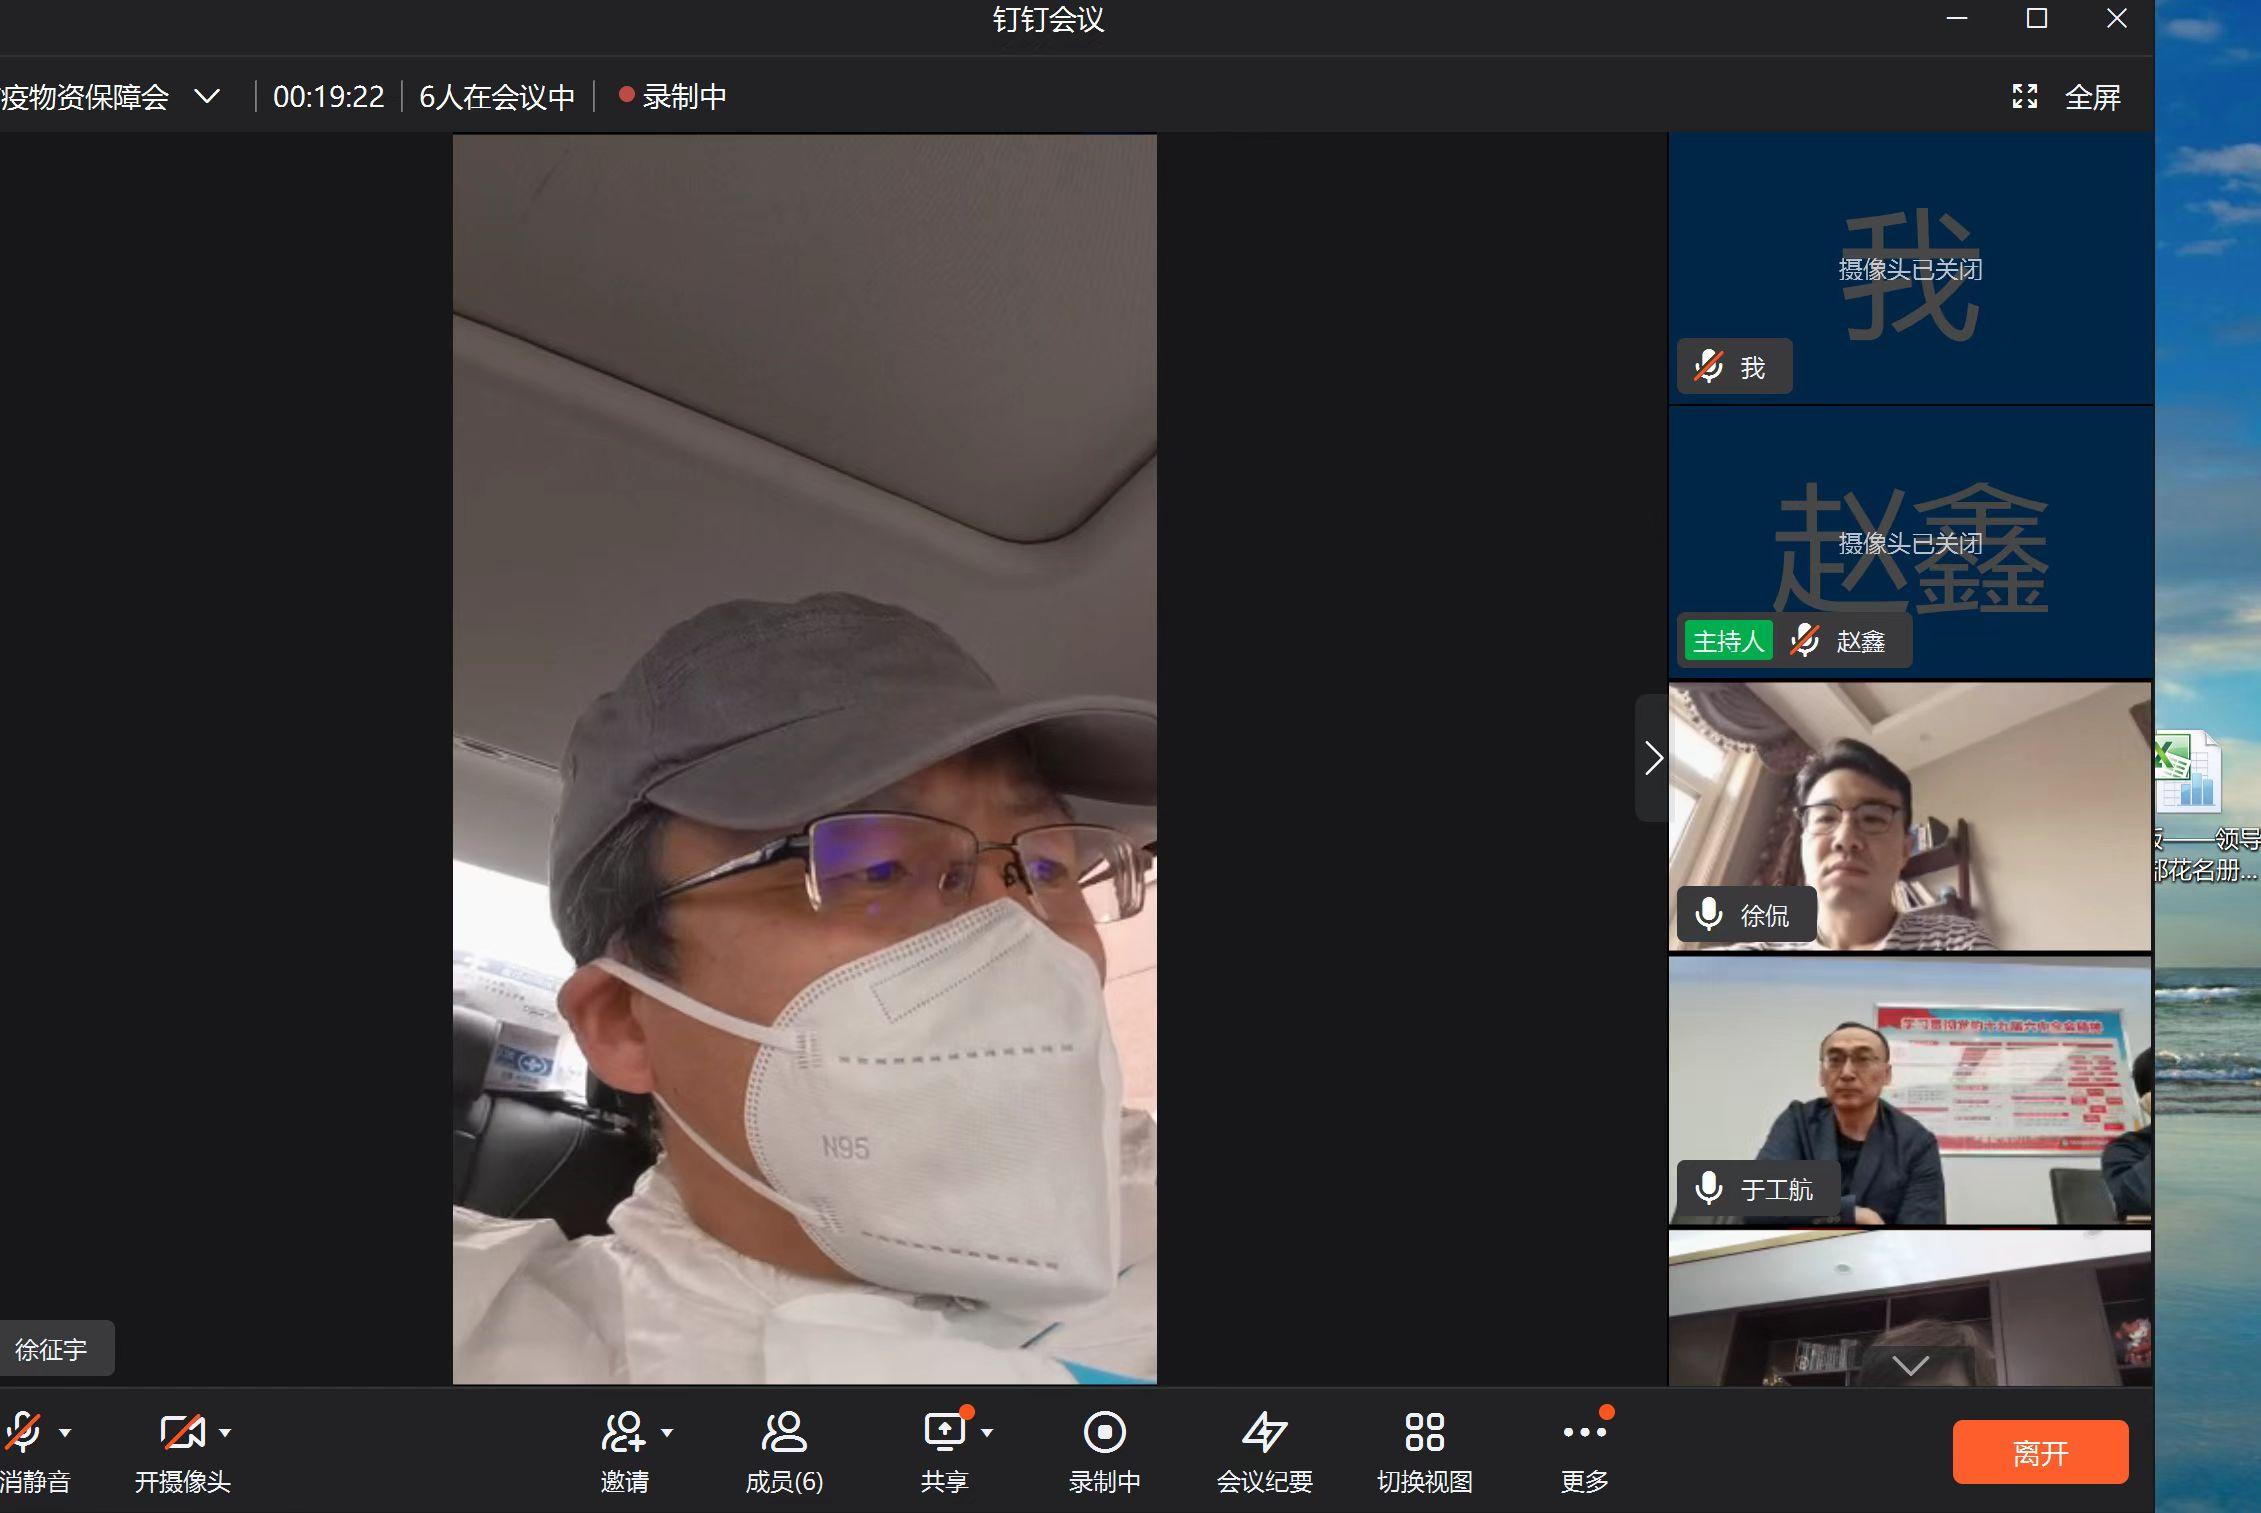2261x1513 pixels.
Task: Leave the meeting with 离开 button
Action: 2040,1451
